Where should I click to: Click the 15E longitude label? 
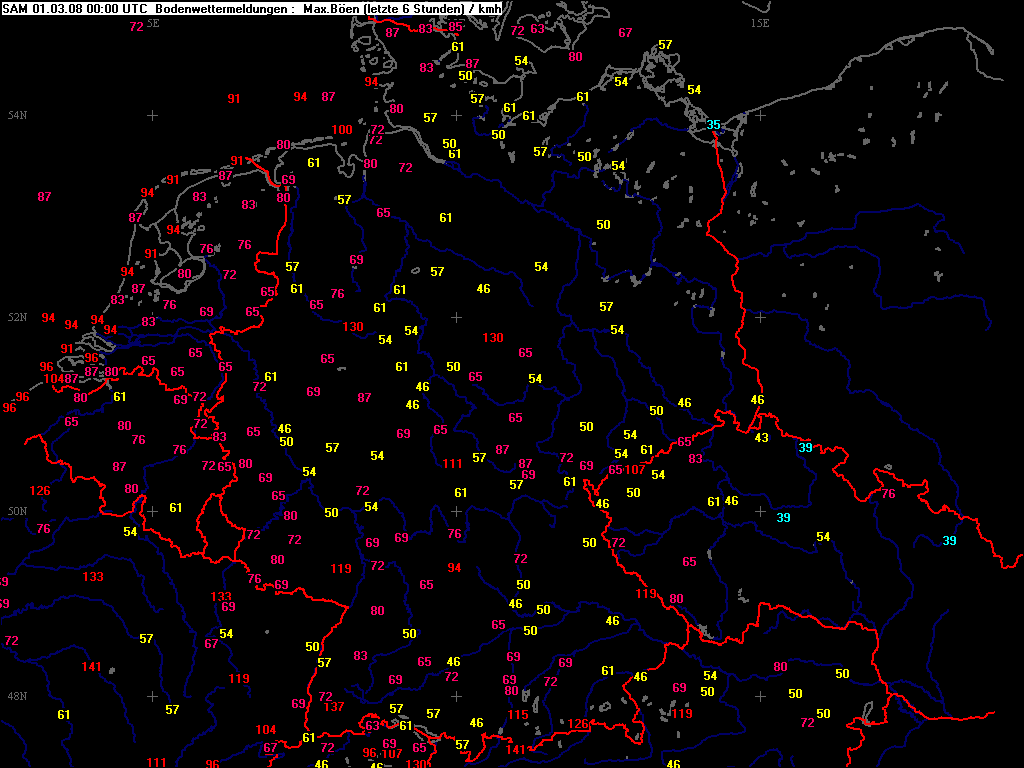coord(760,22)
